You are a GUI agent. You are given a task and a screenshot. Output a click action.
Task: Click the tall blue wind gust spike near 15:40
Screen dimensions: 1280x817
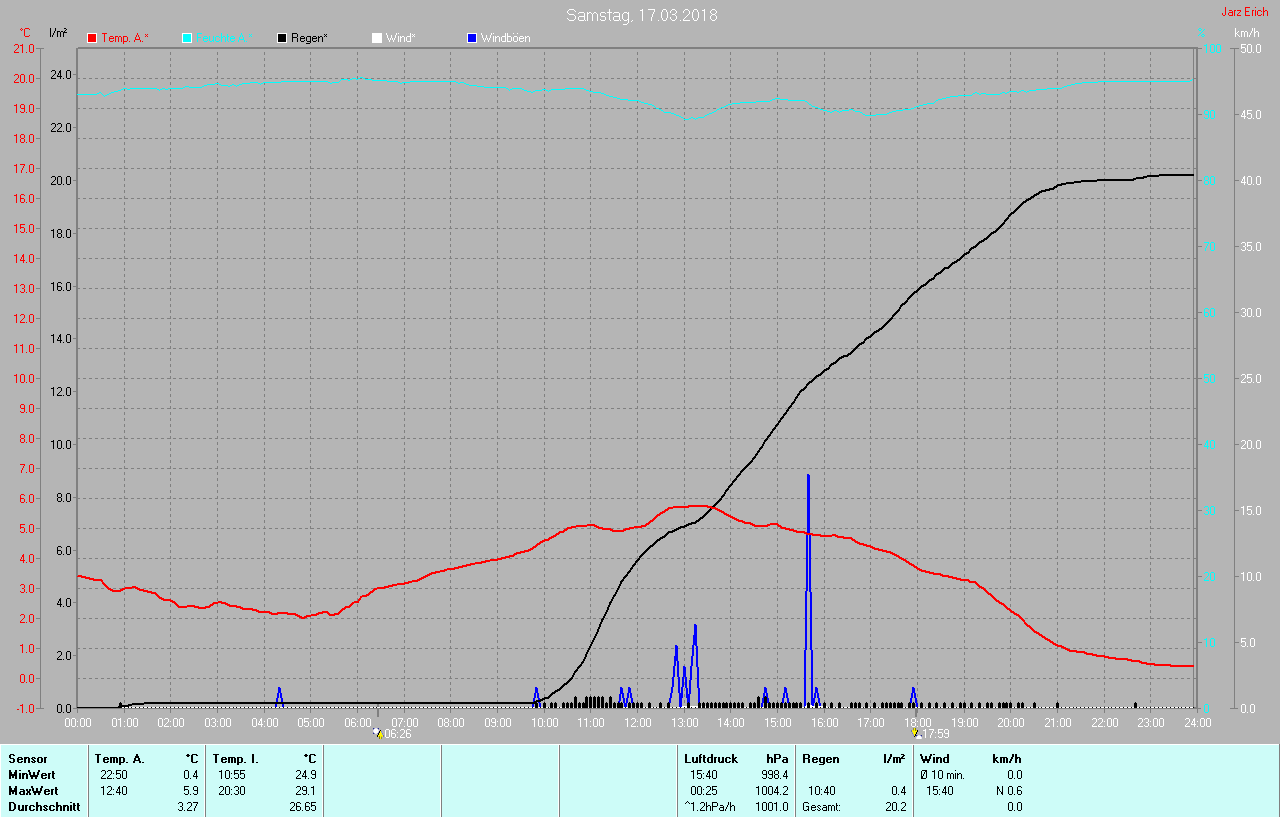tap(808, 590)
